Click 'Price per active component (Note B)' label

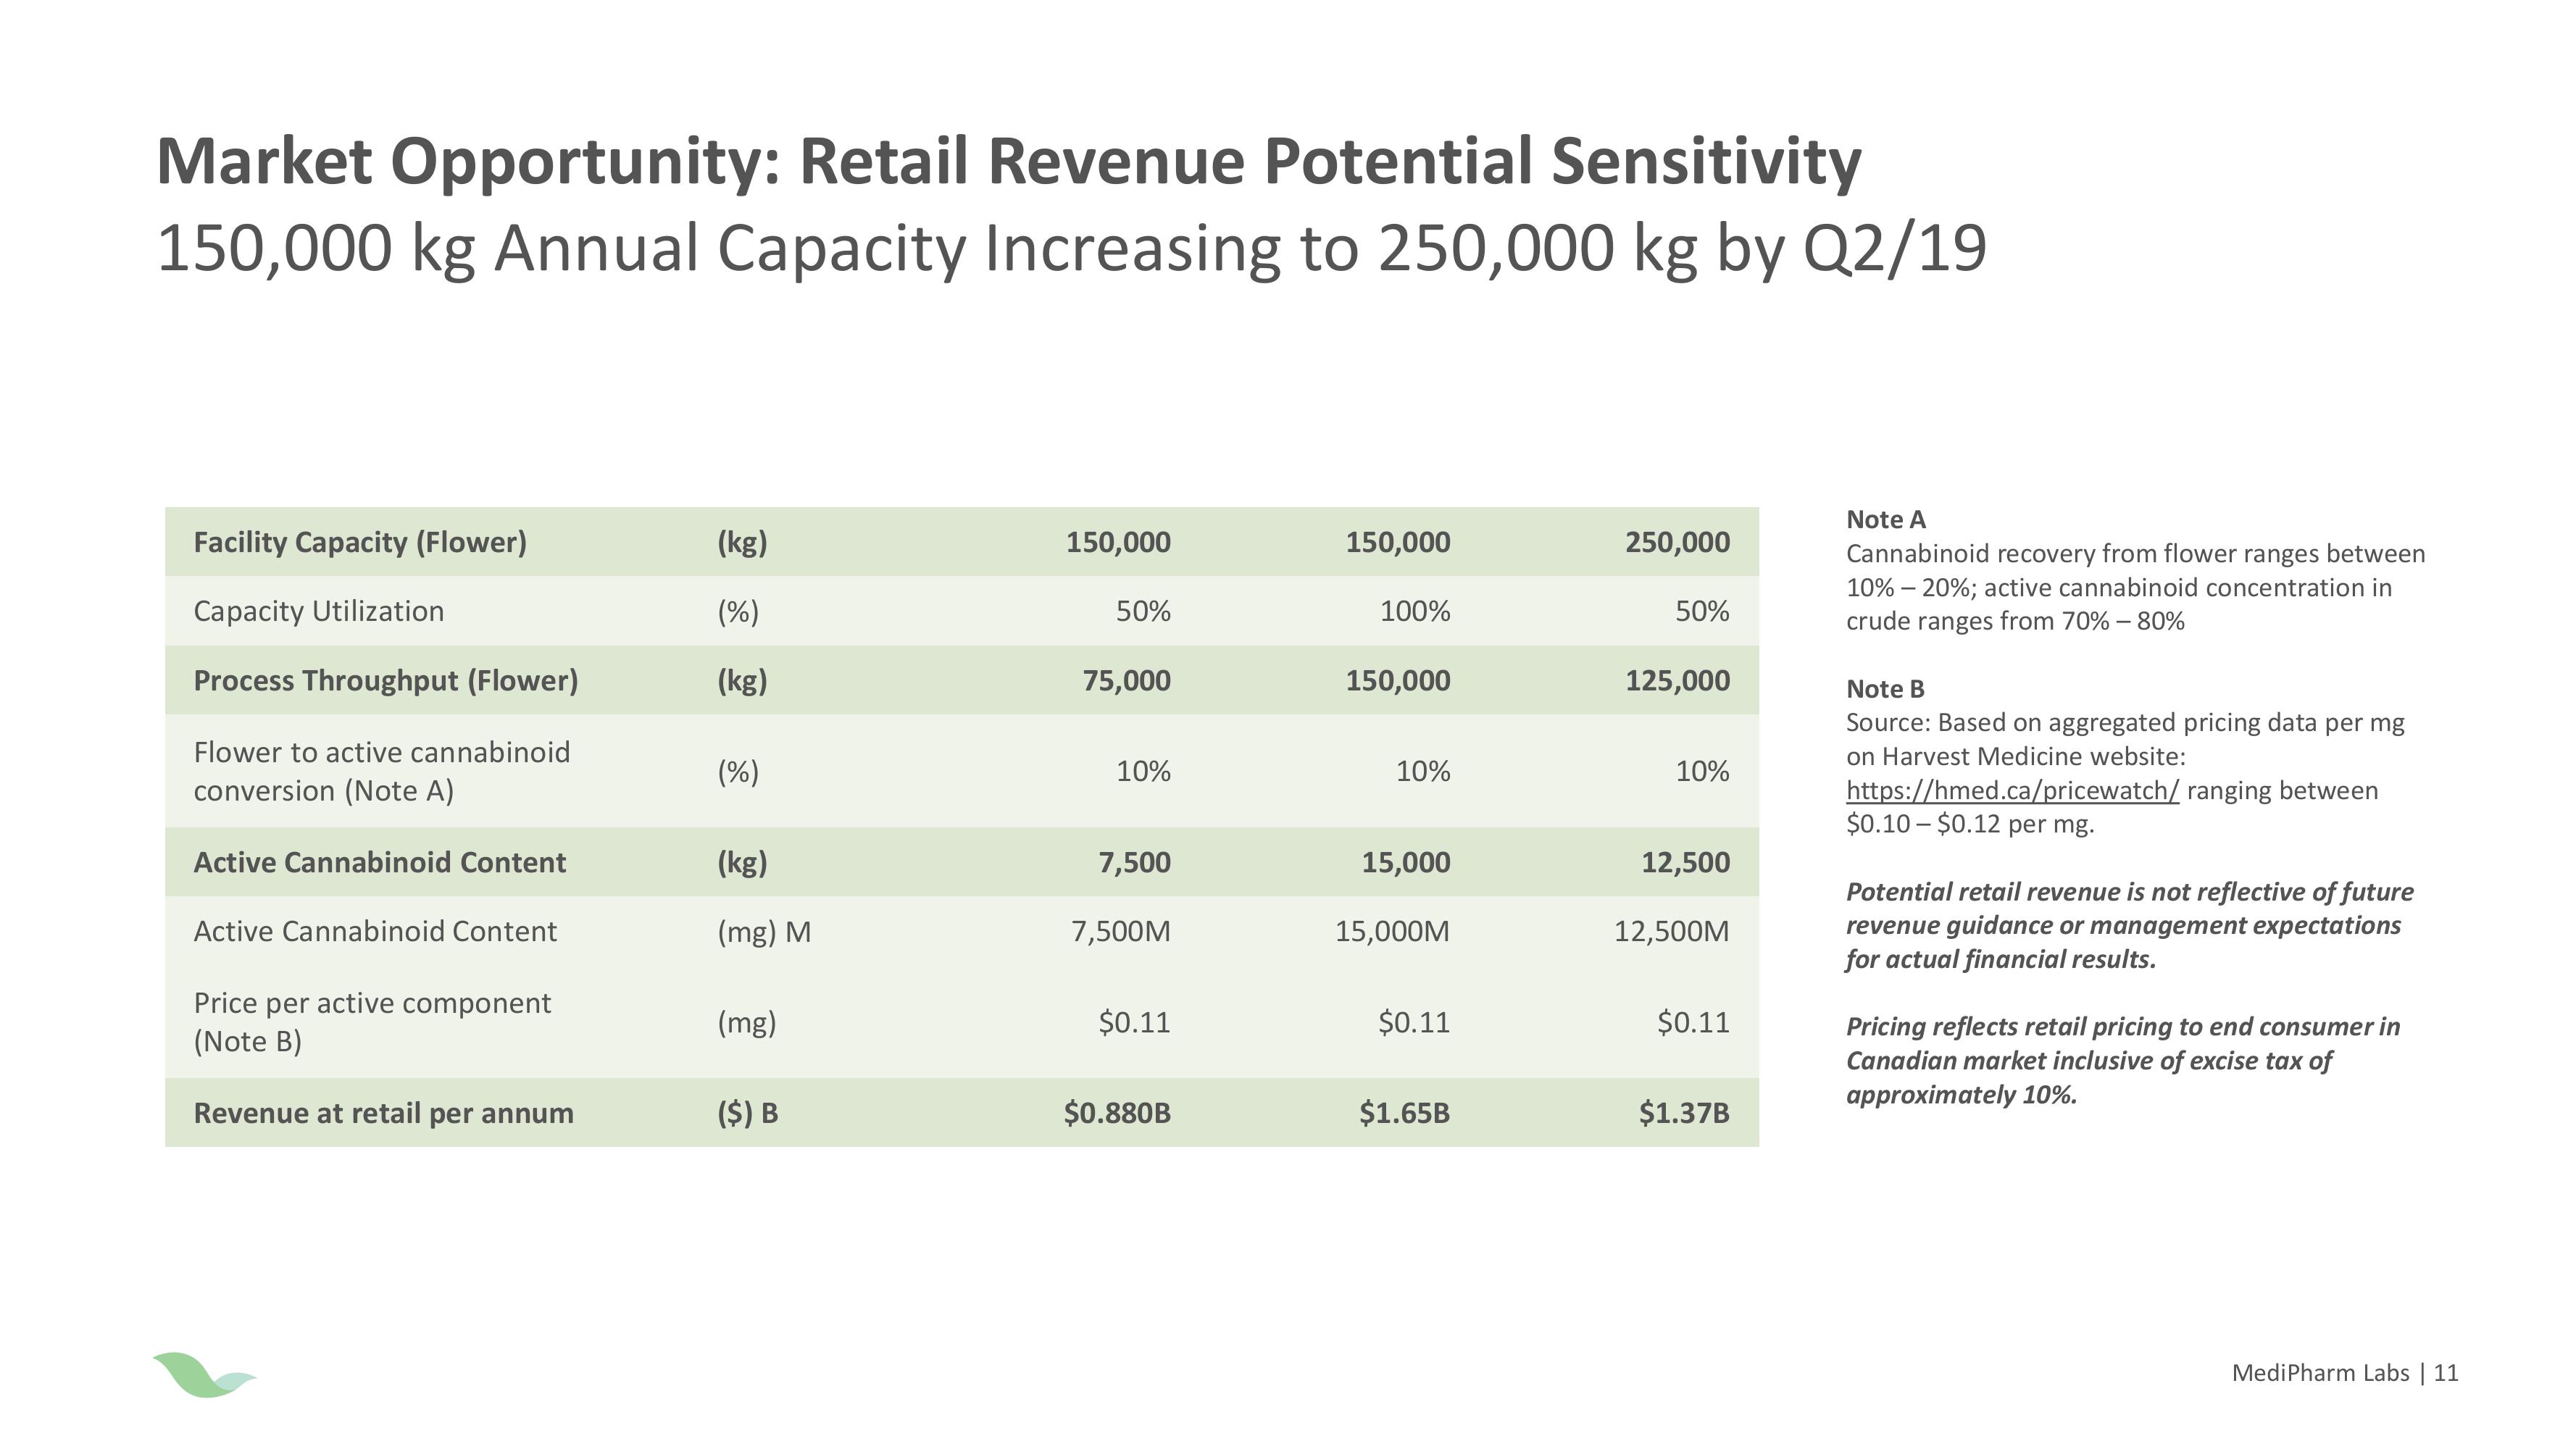pyautogui.click(x=372, y=1022)
